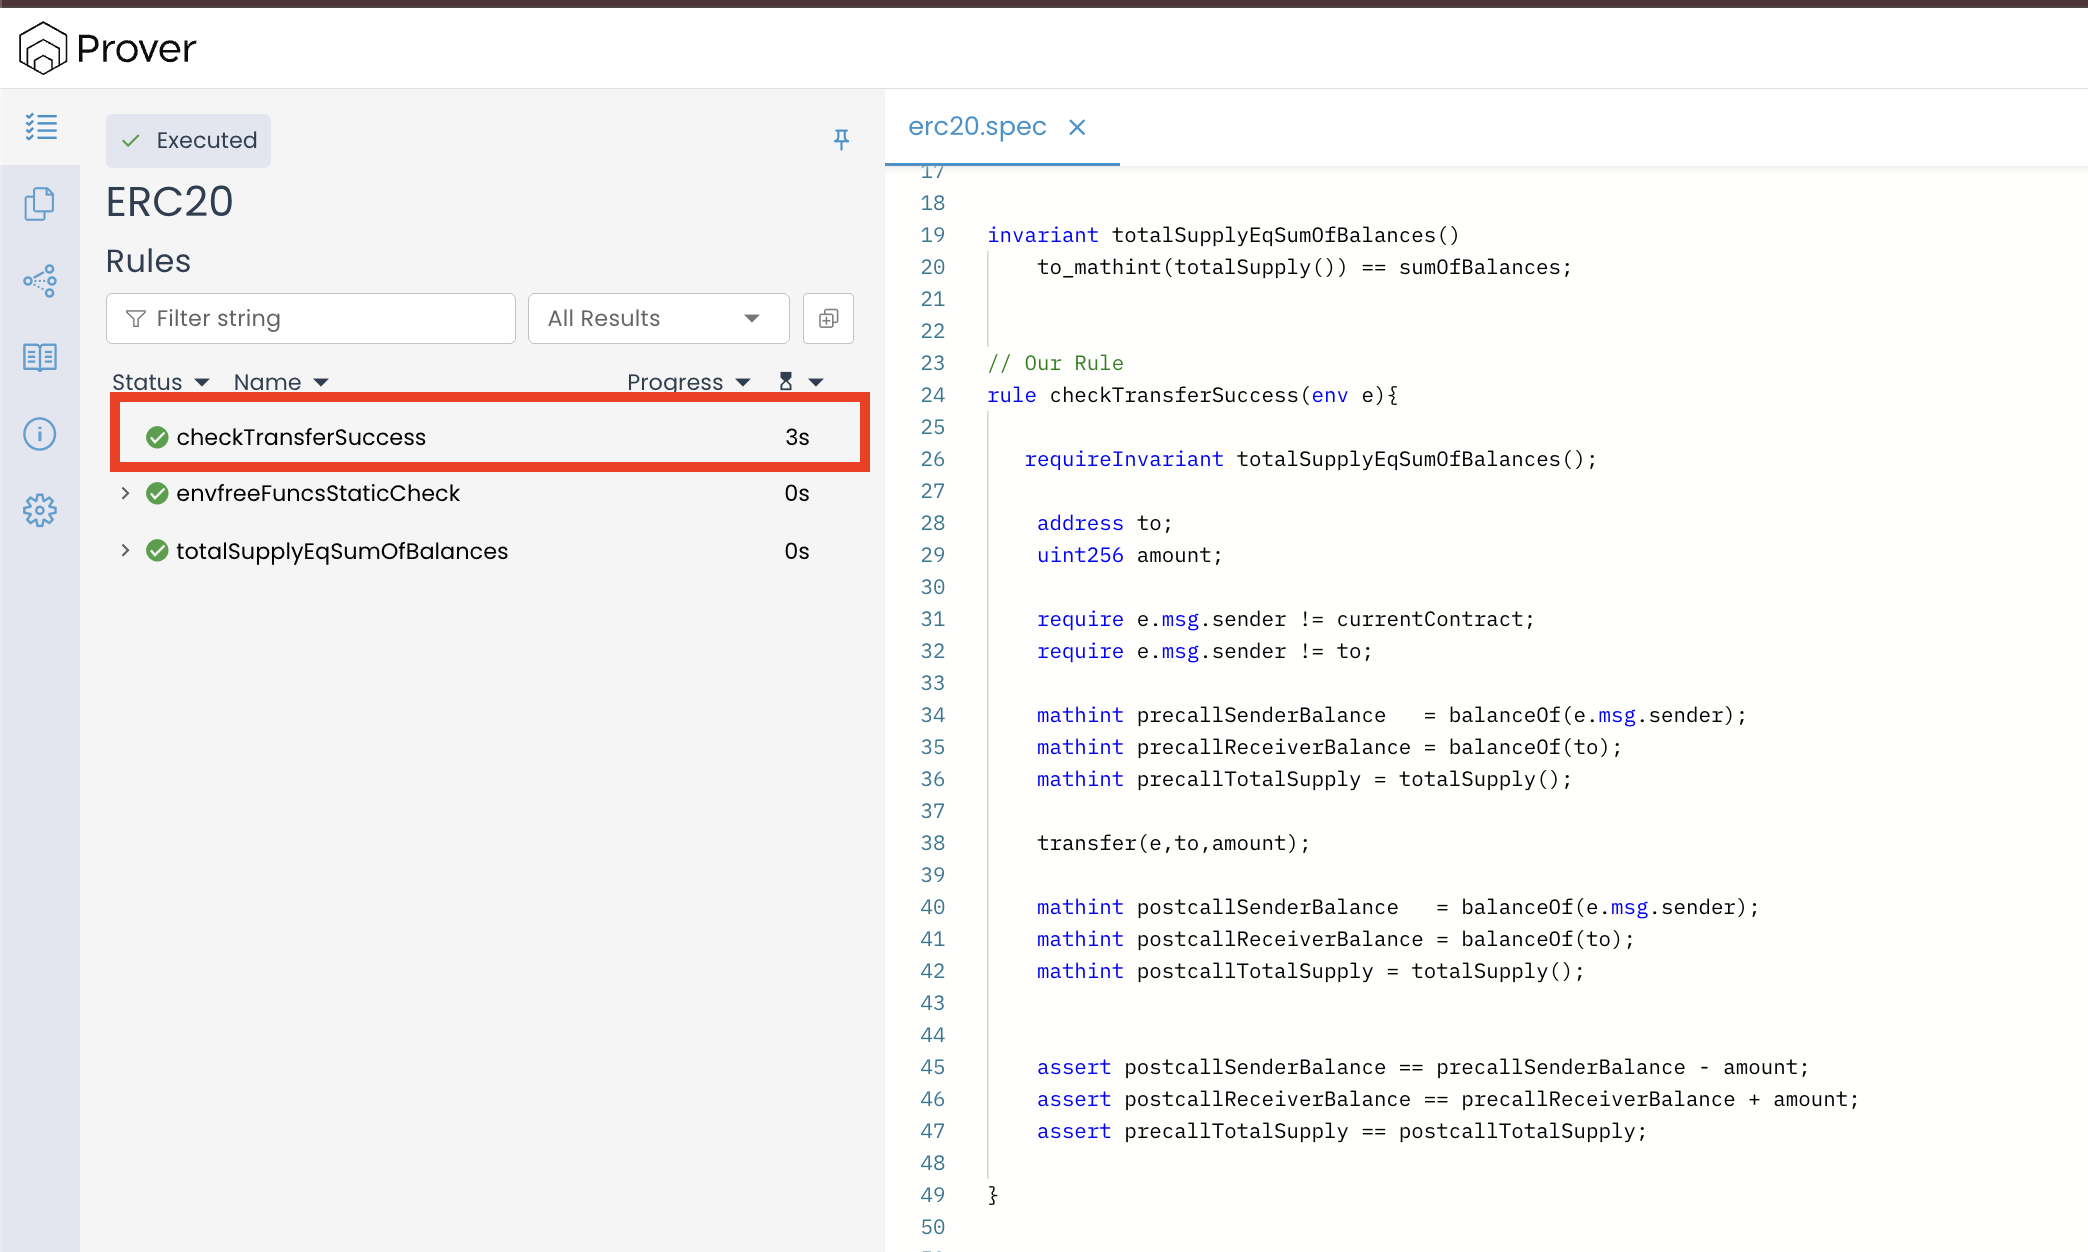Sort by the Status column header
This screenshot has height=1252, width=2088.
click(x=160, y=382)
